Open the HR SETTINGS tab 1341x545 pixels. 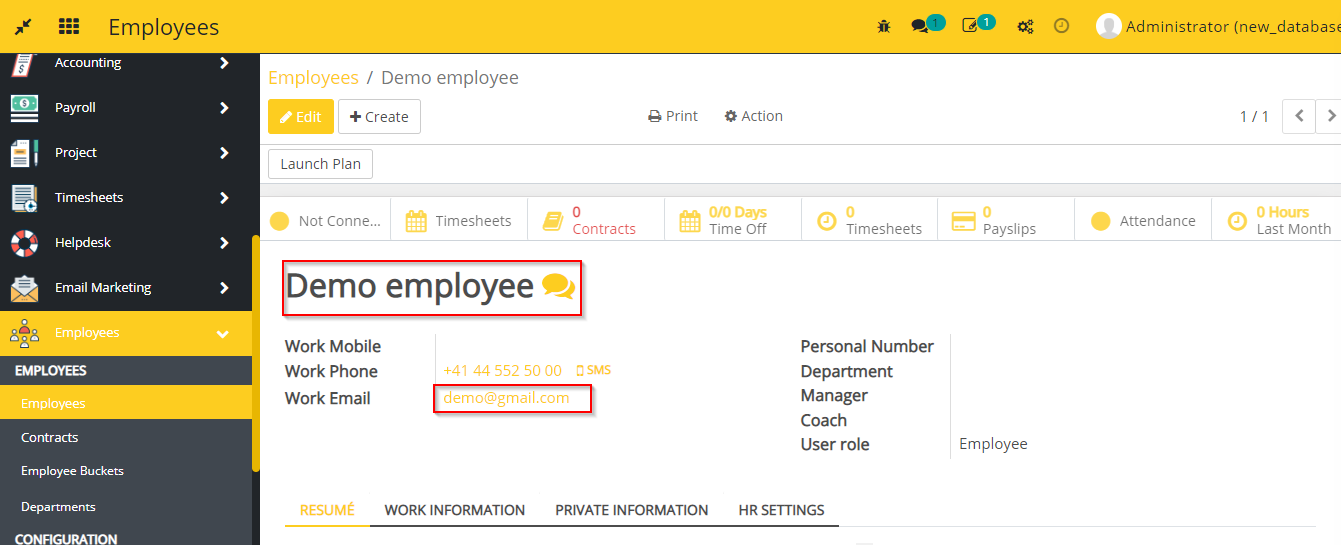coord(782,510)
